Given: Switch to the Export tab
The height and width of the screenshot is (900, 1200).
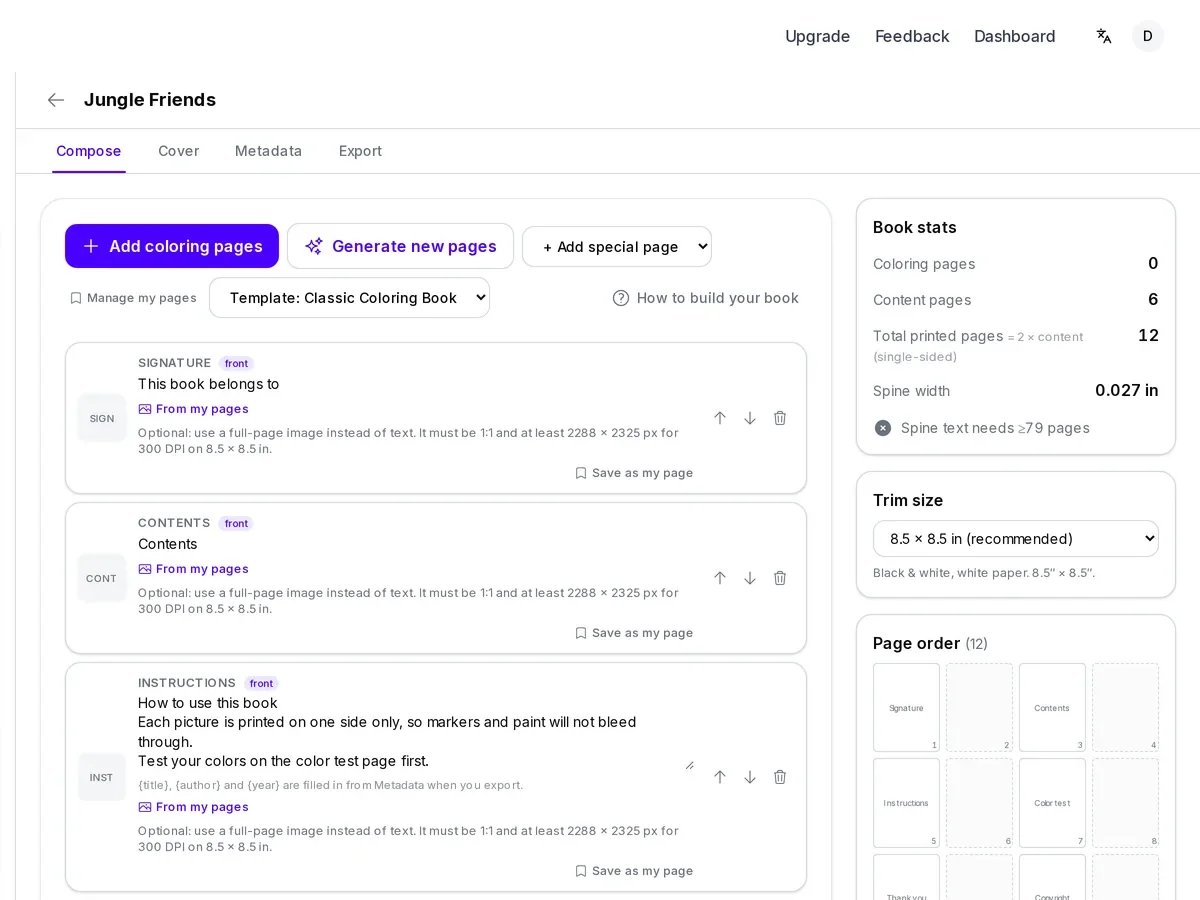Looking at the screenshot, I should click(360, 151).
